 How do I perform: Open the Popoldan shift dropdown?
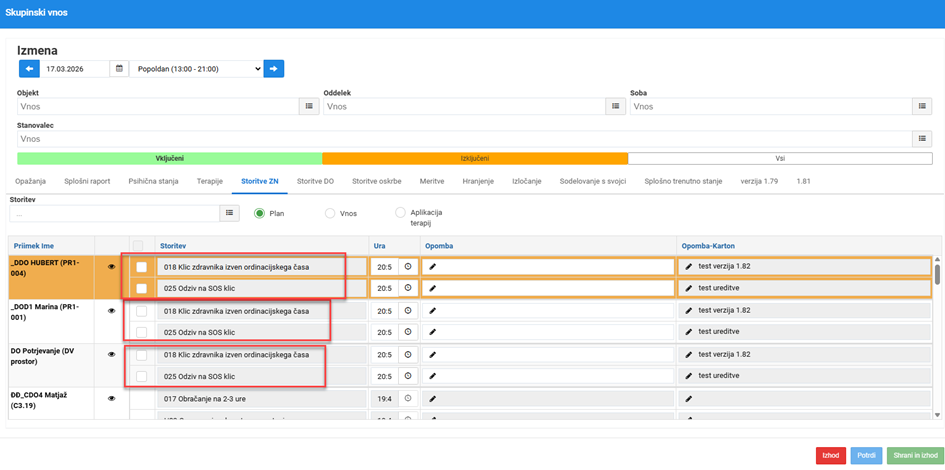197,69
